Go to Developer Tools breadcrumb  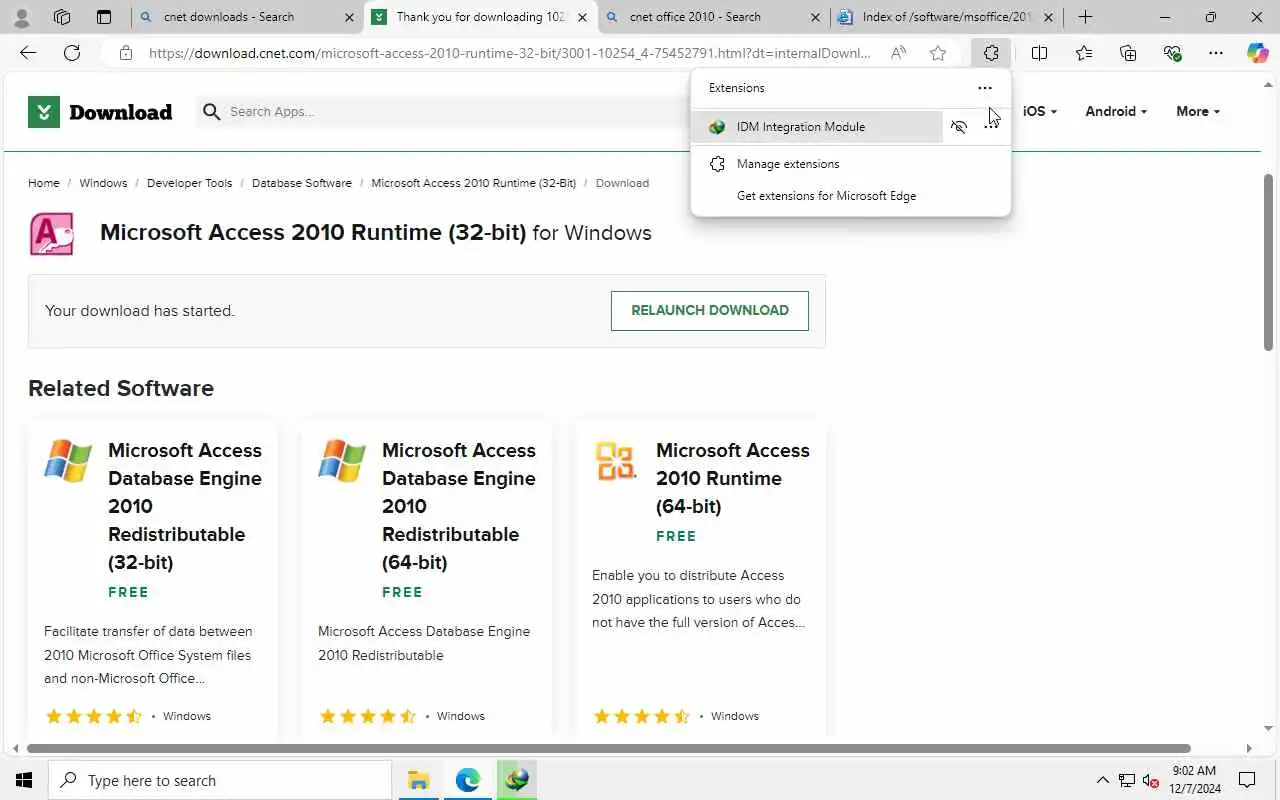[189, 183]
